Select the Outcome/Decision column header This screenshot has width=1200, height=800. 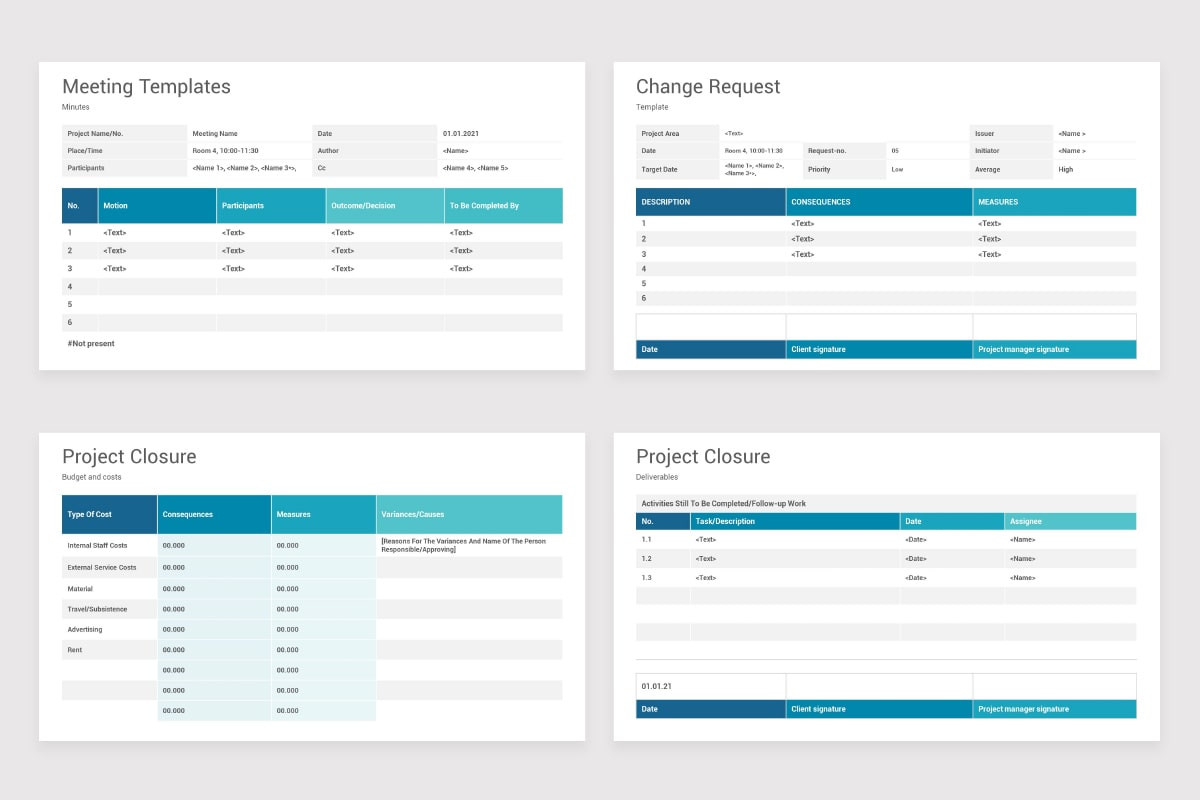pos(363,206)
